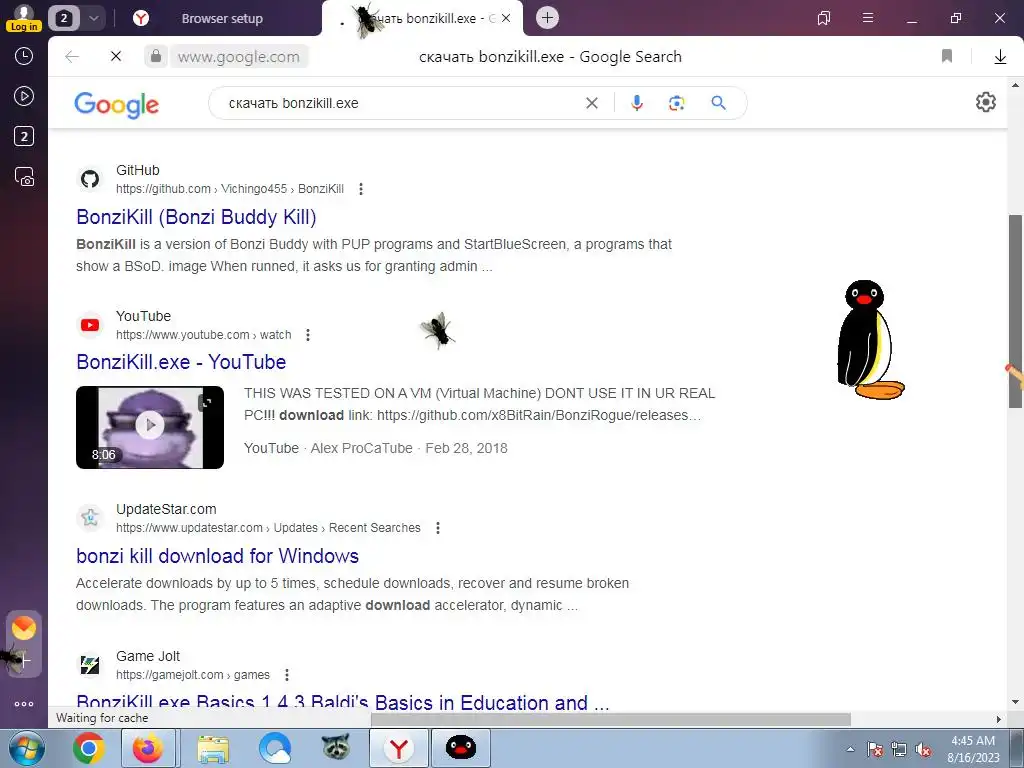This screenshot has width=1024, height=768.
Task: Search by image with Lens icon
Action: click(677, 103)
